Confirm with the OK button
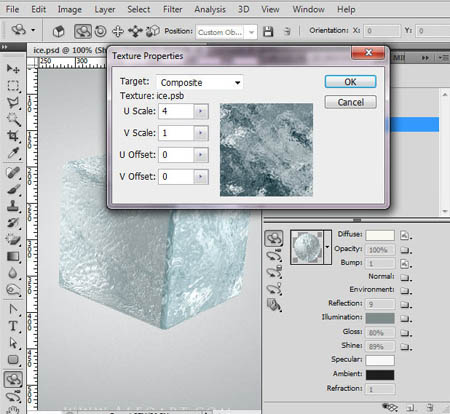Viewport: 450px width, 414px height. tap(350, 82)
